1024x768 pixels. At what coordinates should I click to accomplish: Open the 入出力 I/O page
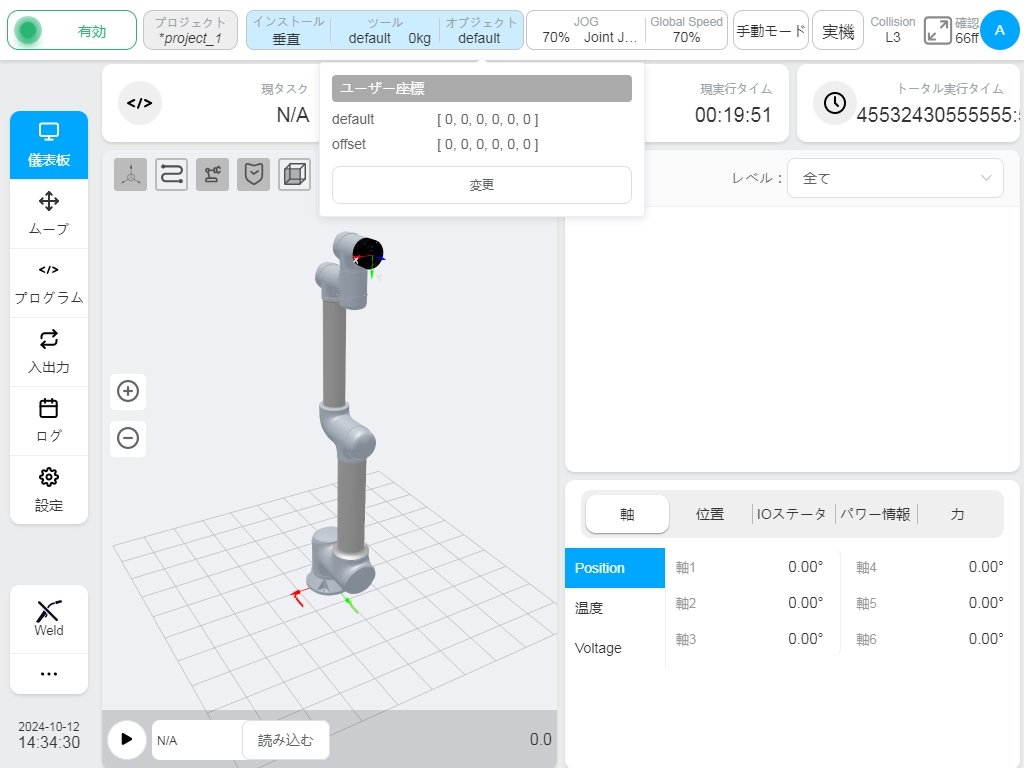coord(49,353)
